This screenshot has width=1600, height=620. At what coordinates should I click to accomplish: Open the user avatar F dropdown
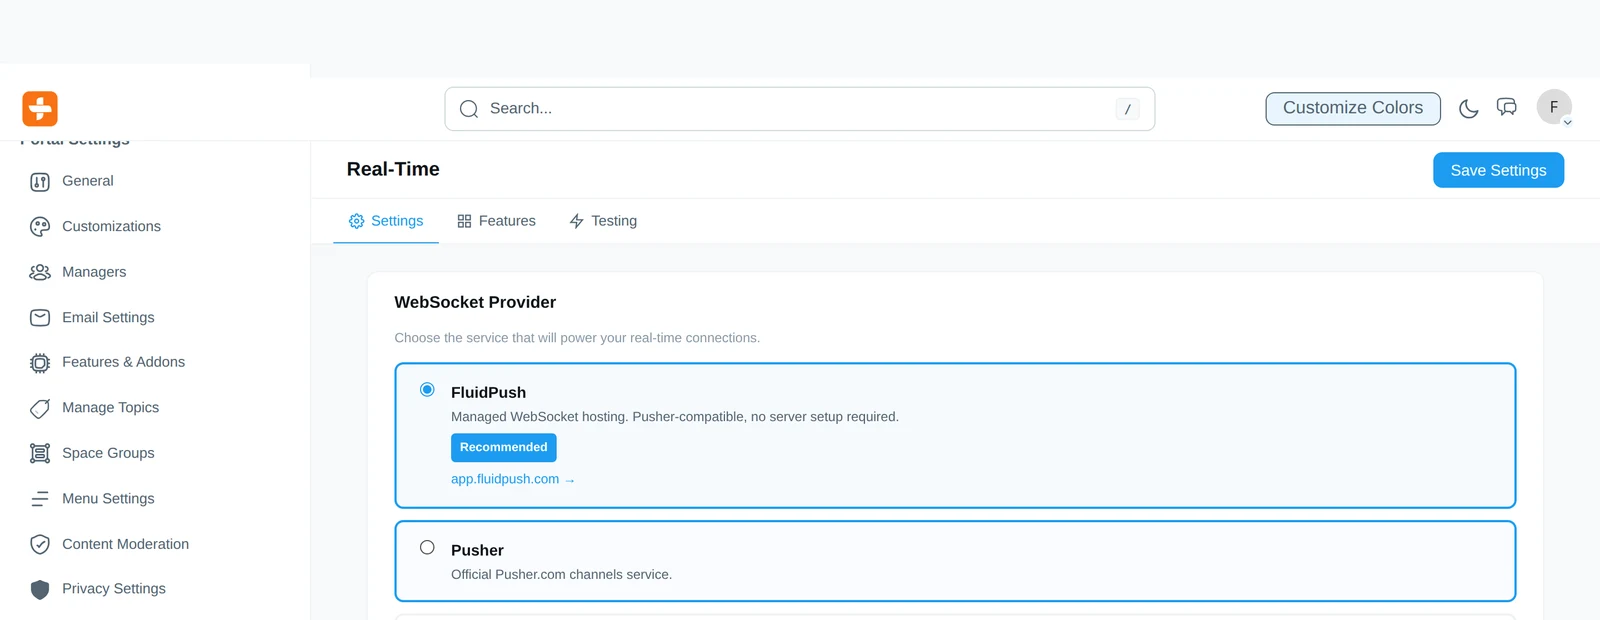click(1554, 107)
